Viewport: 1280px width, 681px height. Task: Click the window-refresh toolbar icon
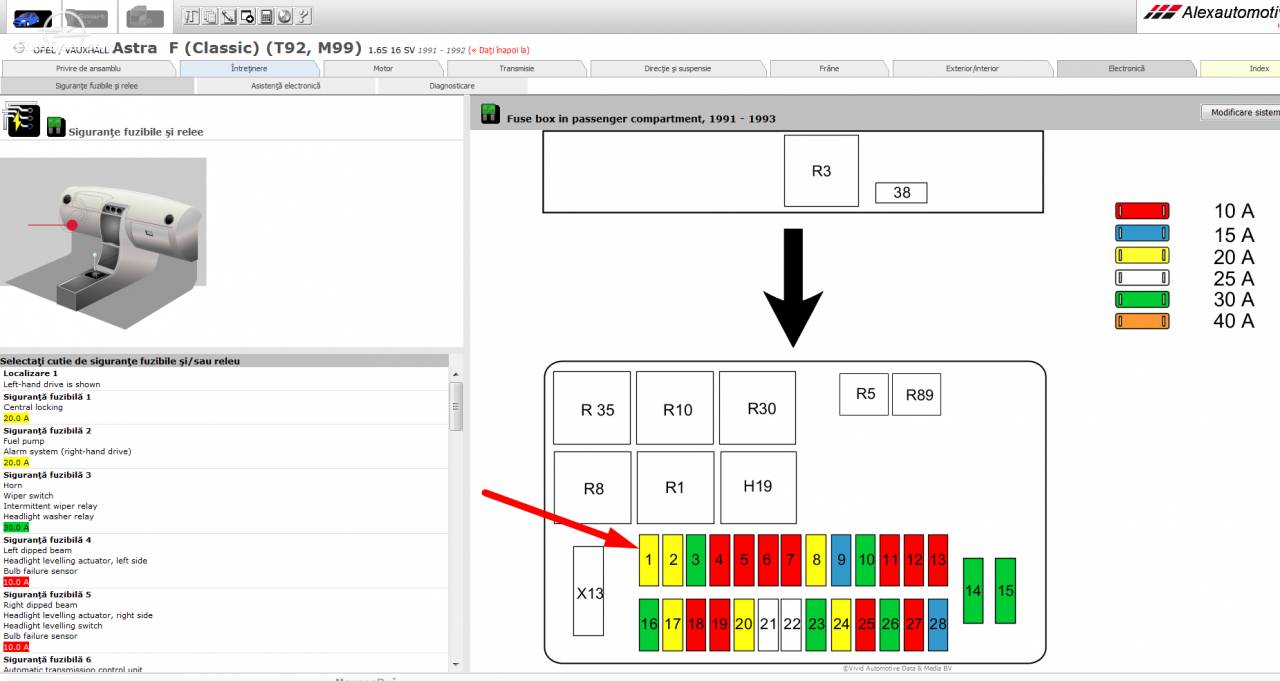248,16
